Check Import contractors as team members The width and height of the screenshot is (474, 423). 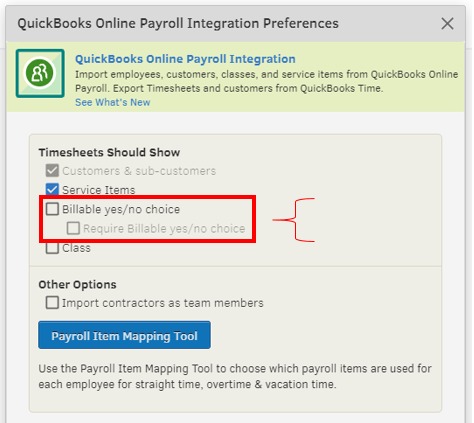point(52,303)
